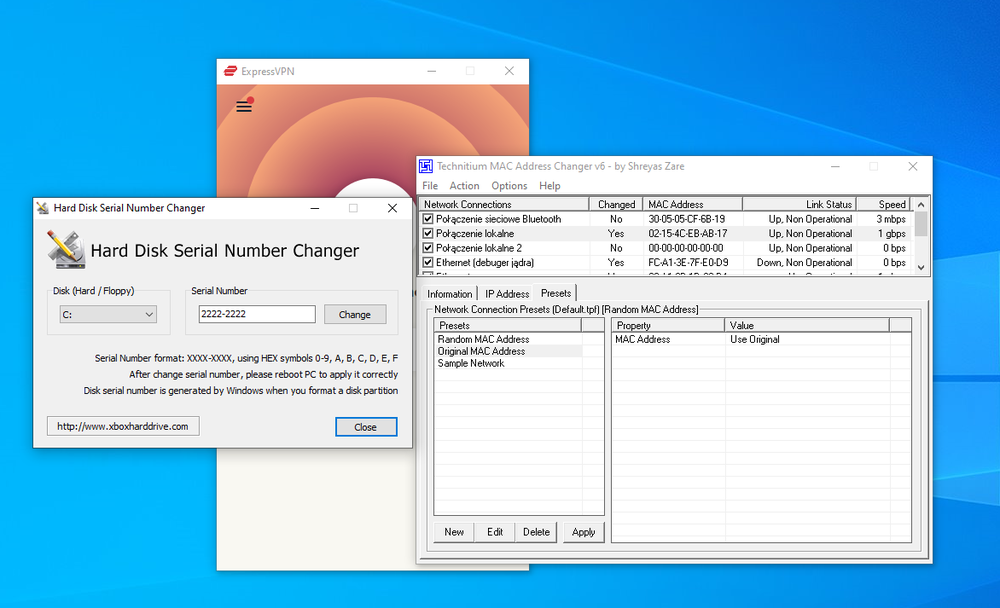Open the Action menu

pos(464,186)
